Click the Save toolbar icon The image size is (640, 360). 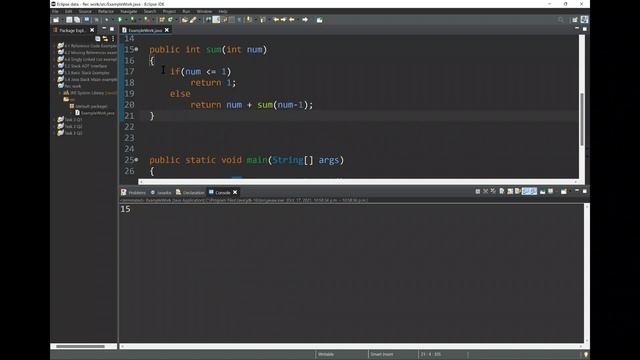click(69, 20)
